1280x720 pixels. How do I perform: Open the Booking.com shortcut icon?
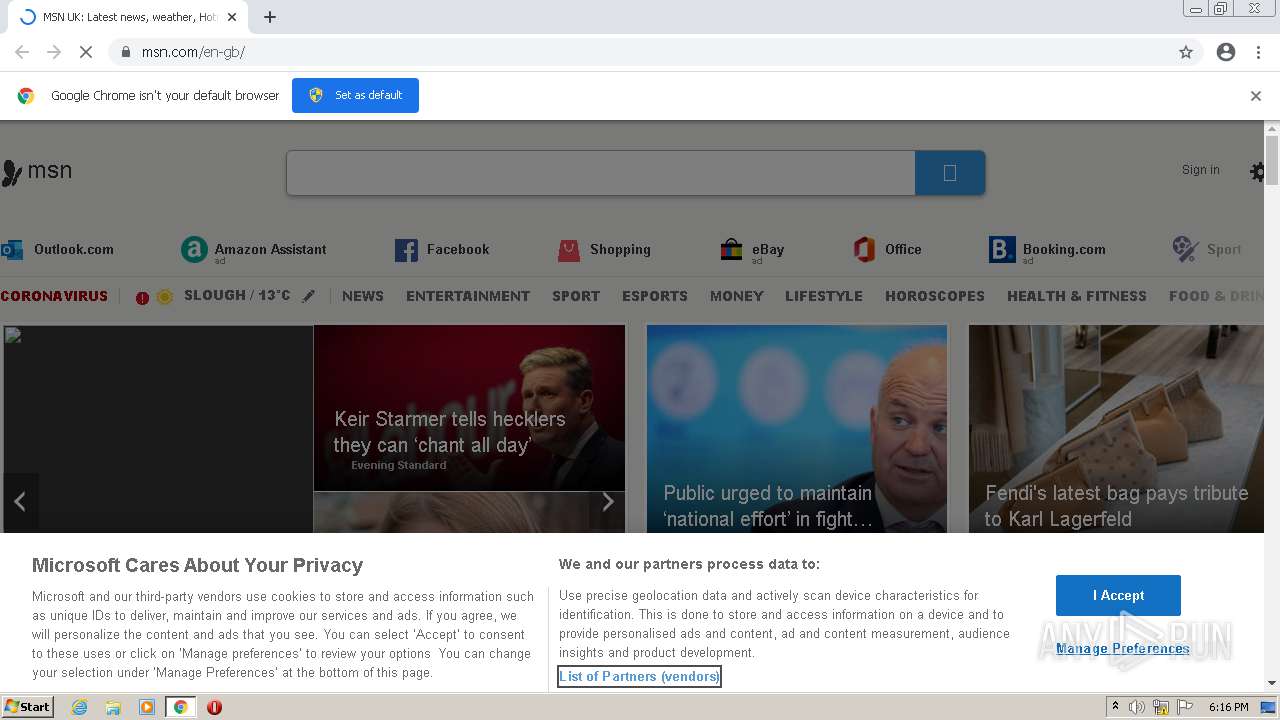[1002, 250]
